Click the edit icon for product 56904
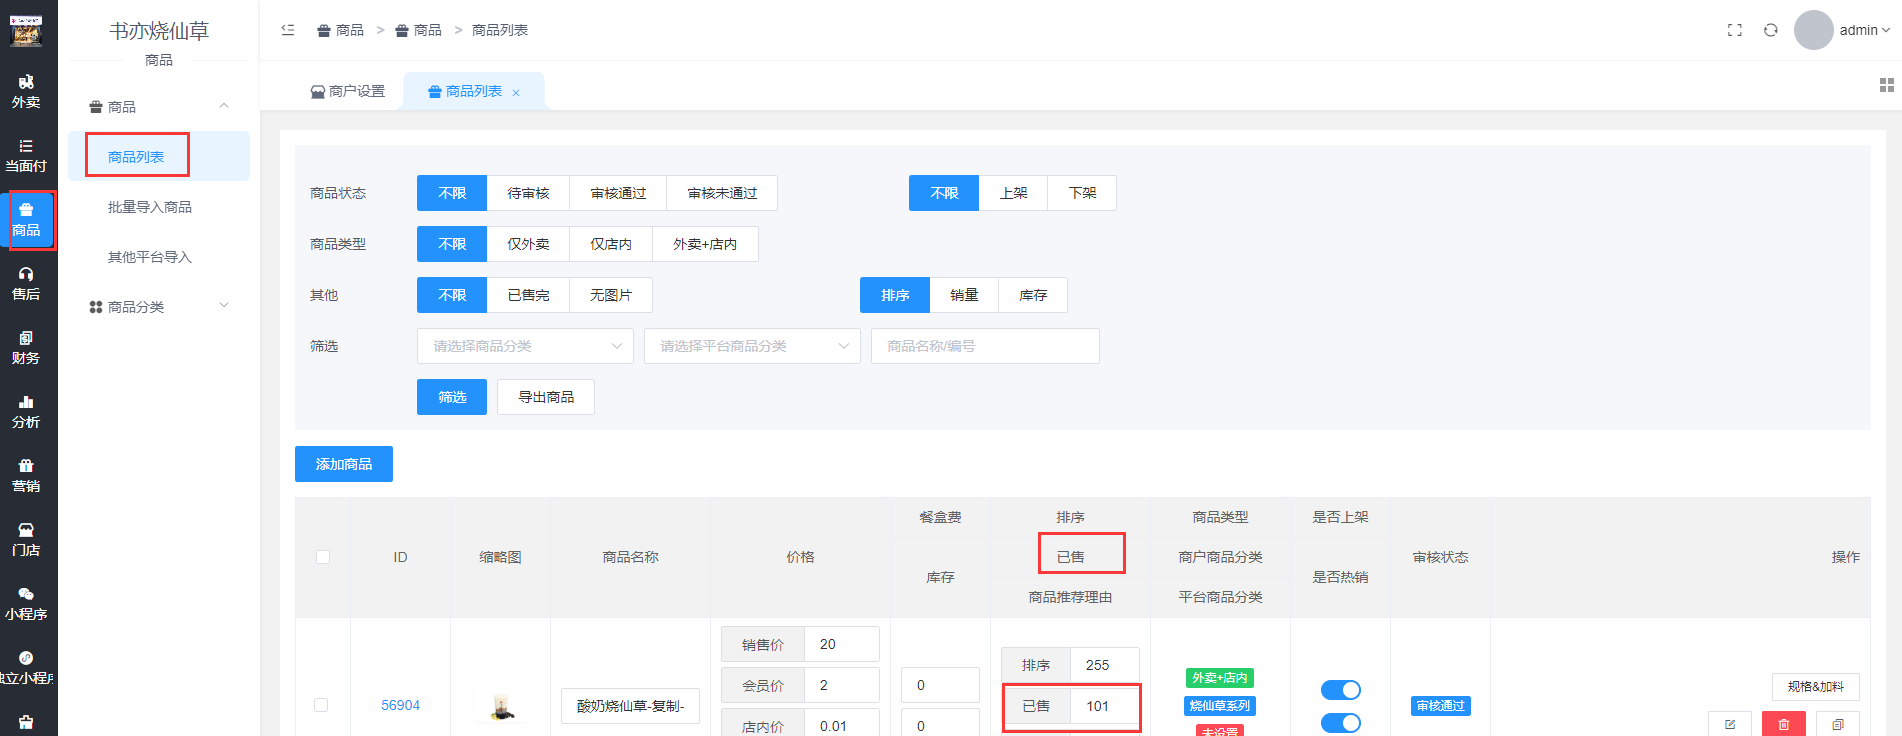 click(x=1730, y=724)
